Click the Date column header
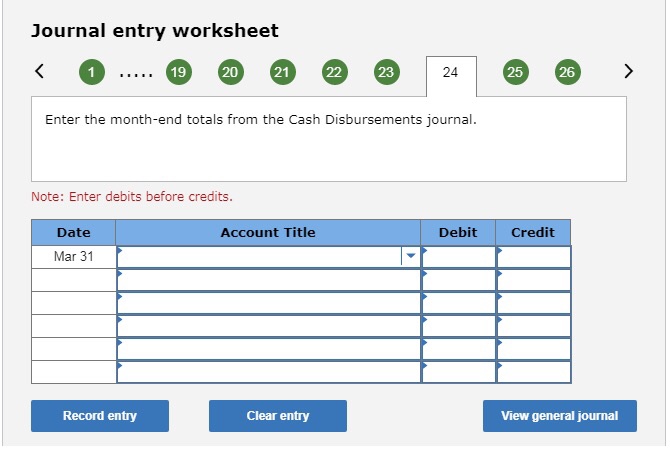Screen dimensions: 670x450 click(x=73, y=232)
